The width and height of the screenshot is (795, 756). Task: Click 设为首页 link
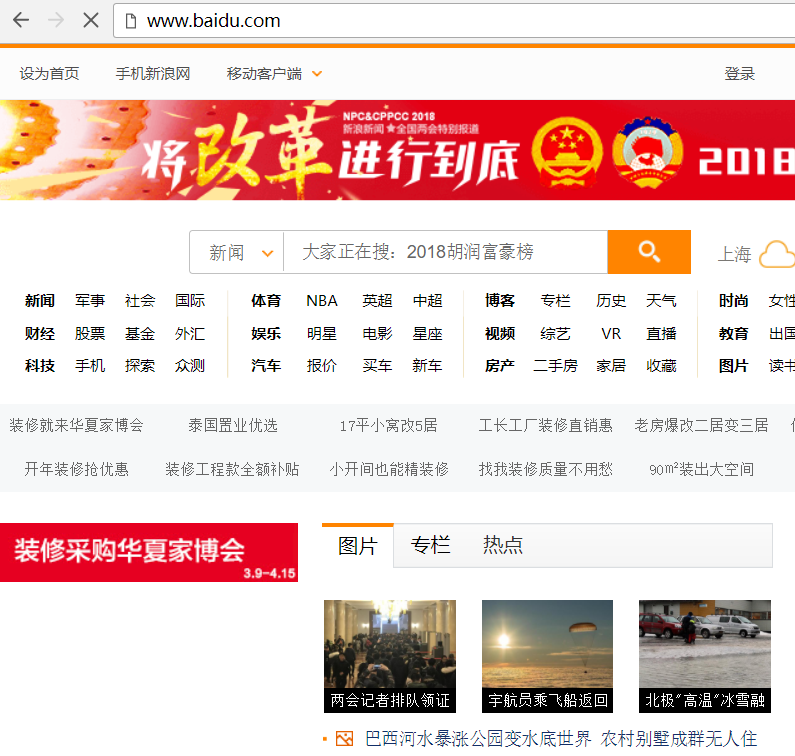(x=49, y=74)
